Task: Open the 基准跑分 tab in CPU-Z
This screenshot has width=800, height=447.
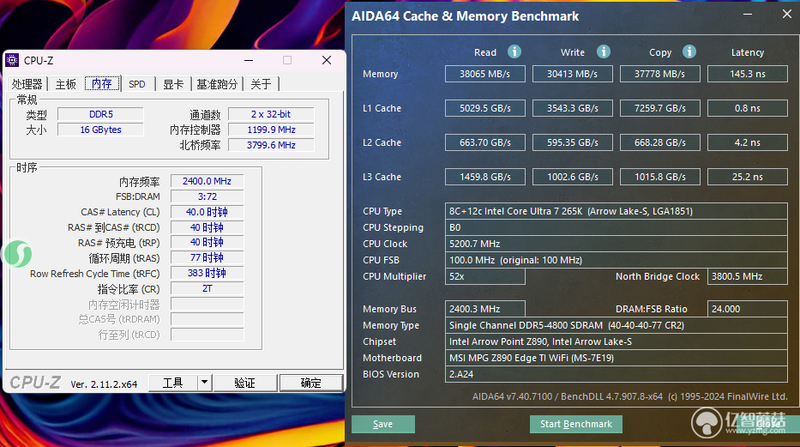Action: (217, 84)
